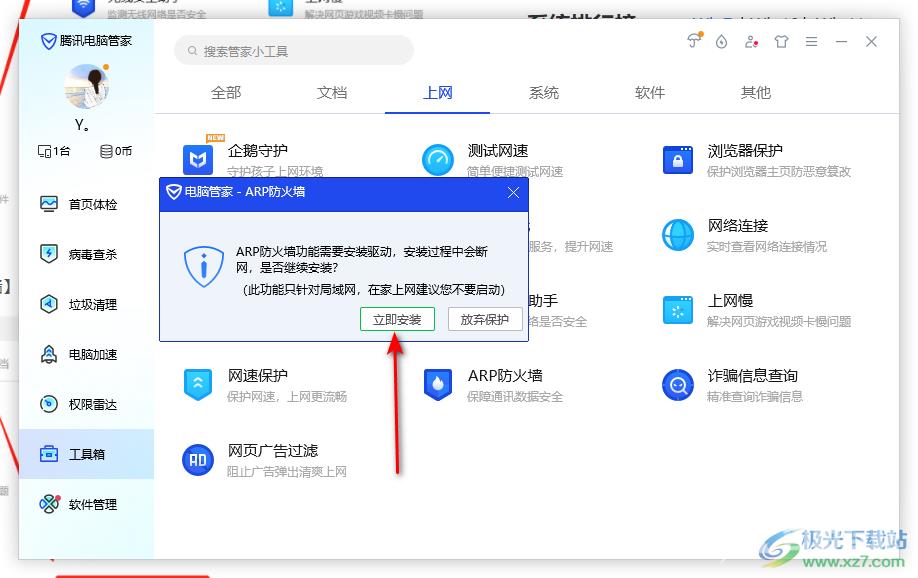
Task: Open 电脑加速 in sidebar
Action: 87,354
